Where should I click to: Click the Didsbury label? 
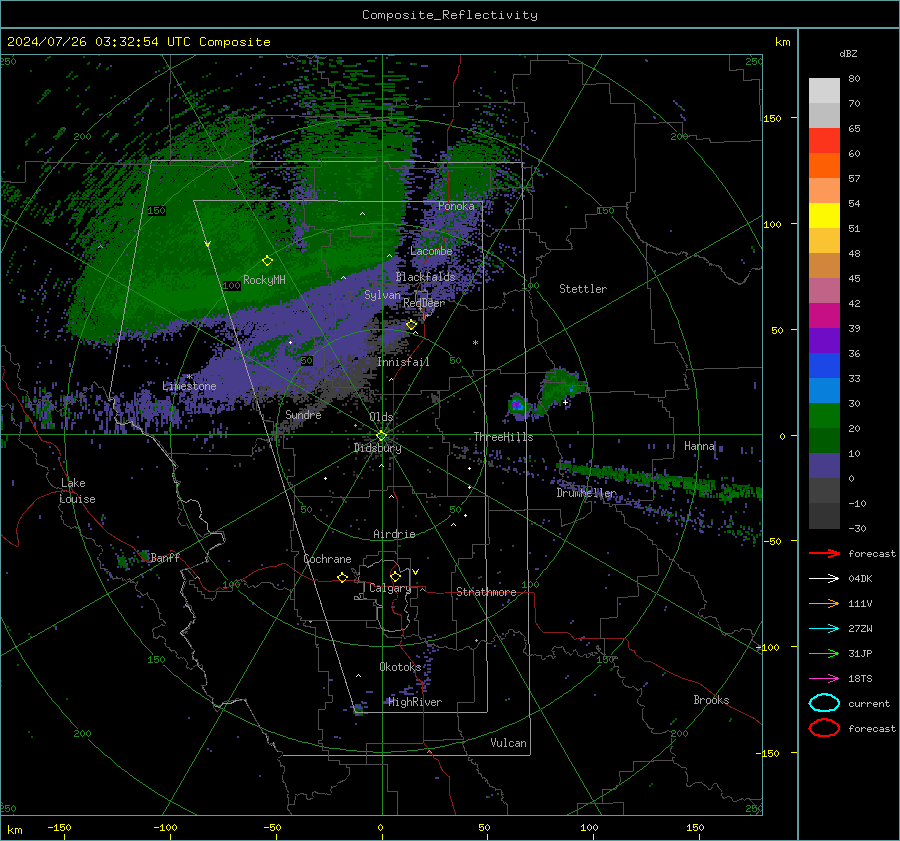(377, 448)
